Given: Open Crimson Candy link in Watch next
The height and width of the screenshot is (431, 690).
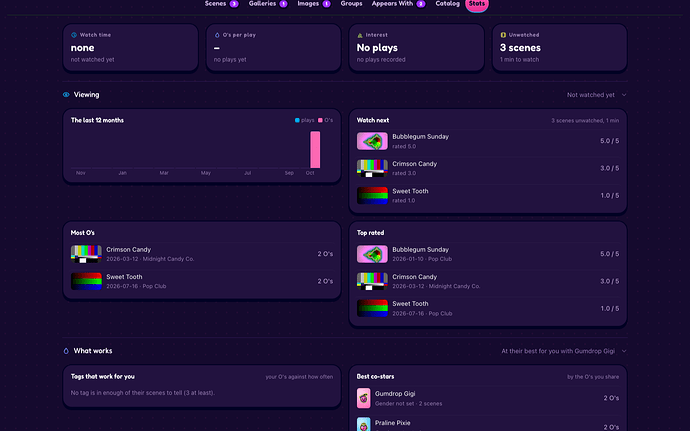Looking at the screenshot, I should coord(415,164).
